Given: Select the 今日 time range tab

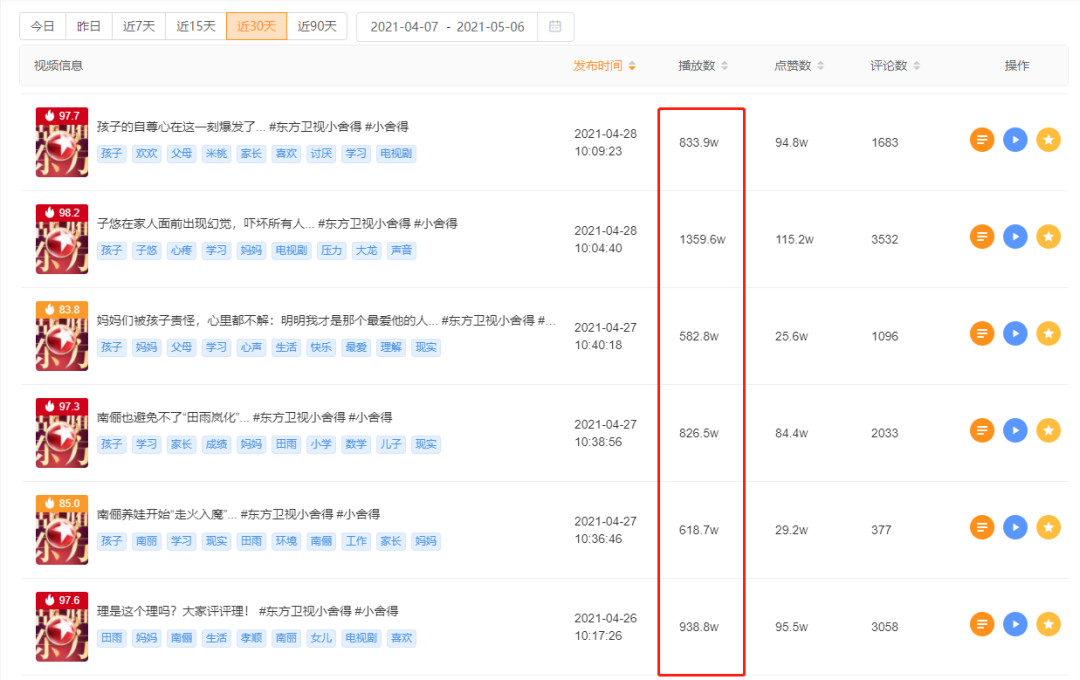Looking at the screenshot, I should (x=43, y=26).
